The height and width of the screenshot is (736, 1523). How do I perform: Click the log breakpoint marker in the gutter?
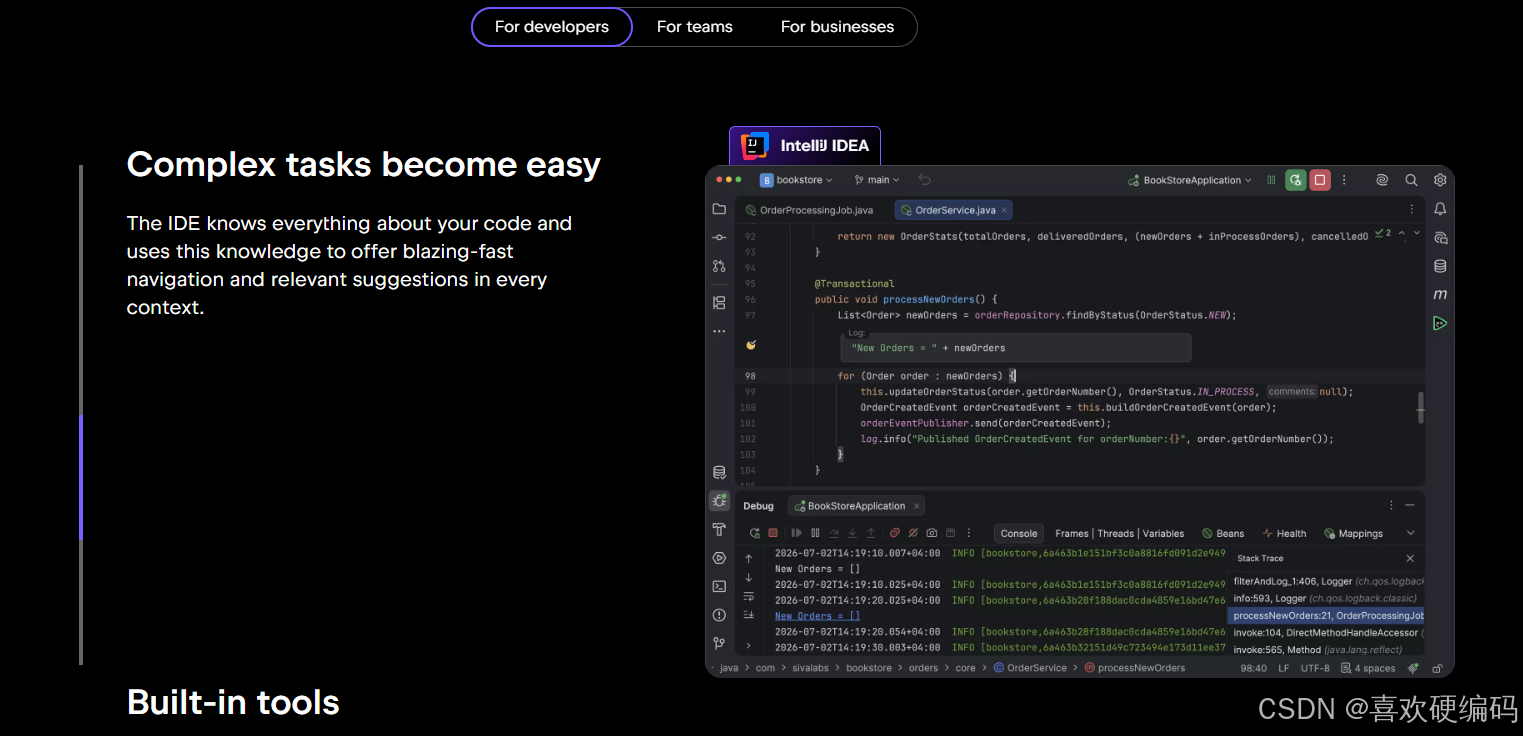(751, 345)
